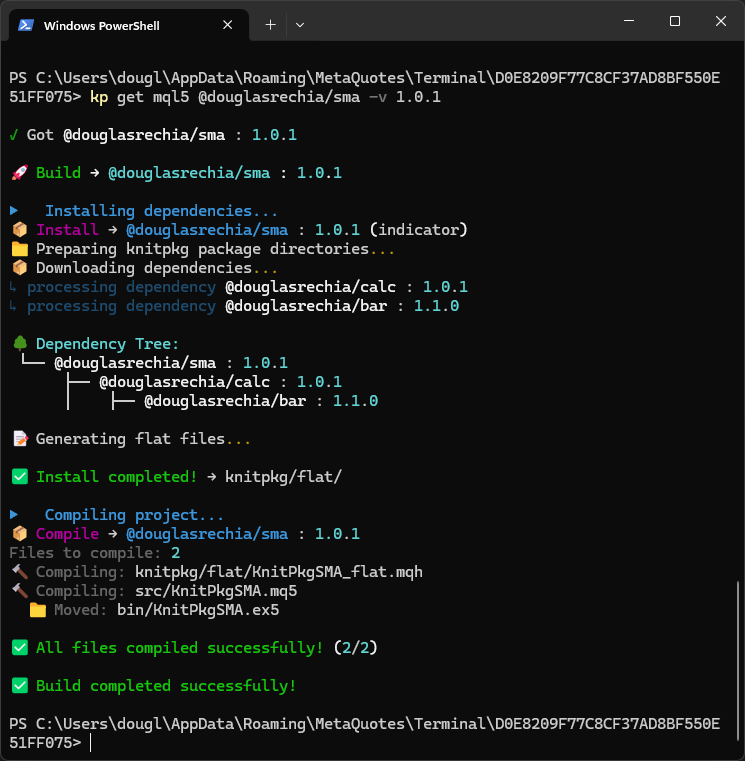Click the package icon beside Downloading dependencies
Image resolution: width=745 pixels, height=761 pixels.
pyautogui.click(x=19, y=268)
